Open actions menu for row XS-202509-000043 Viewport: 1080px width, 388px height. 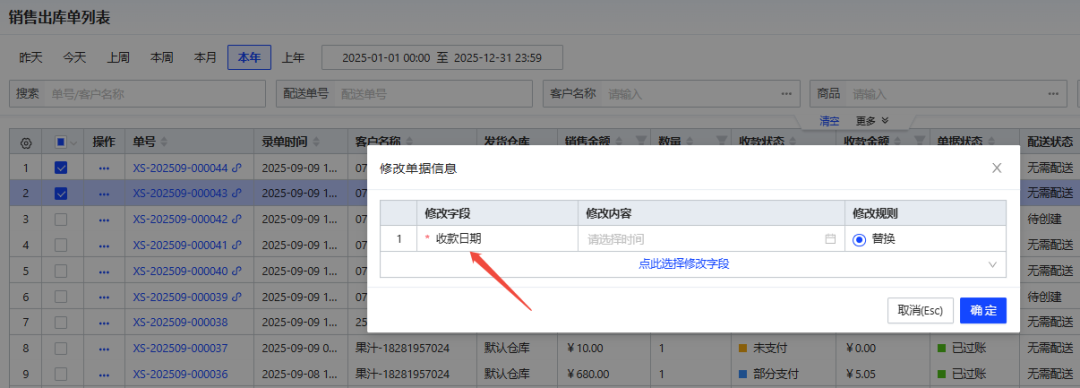[x=104, y=194]
